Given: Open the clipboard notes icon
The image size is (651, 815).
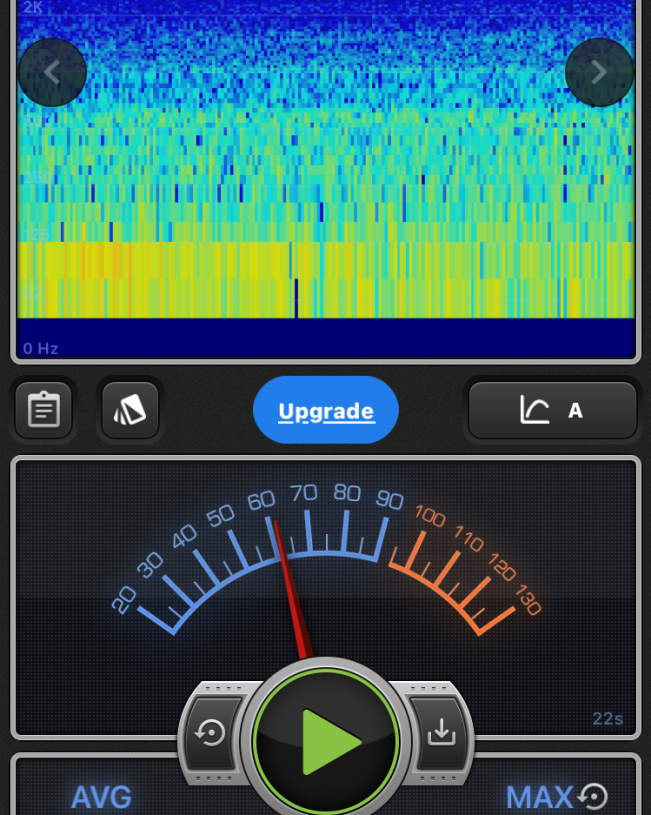Looking at the screenshot, I should [x=44, y=410].
